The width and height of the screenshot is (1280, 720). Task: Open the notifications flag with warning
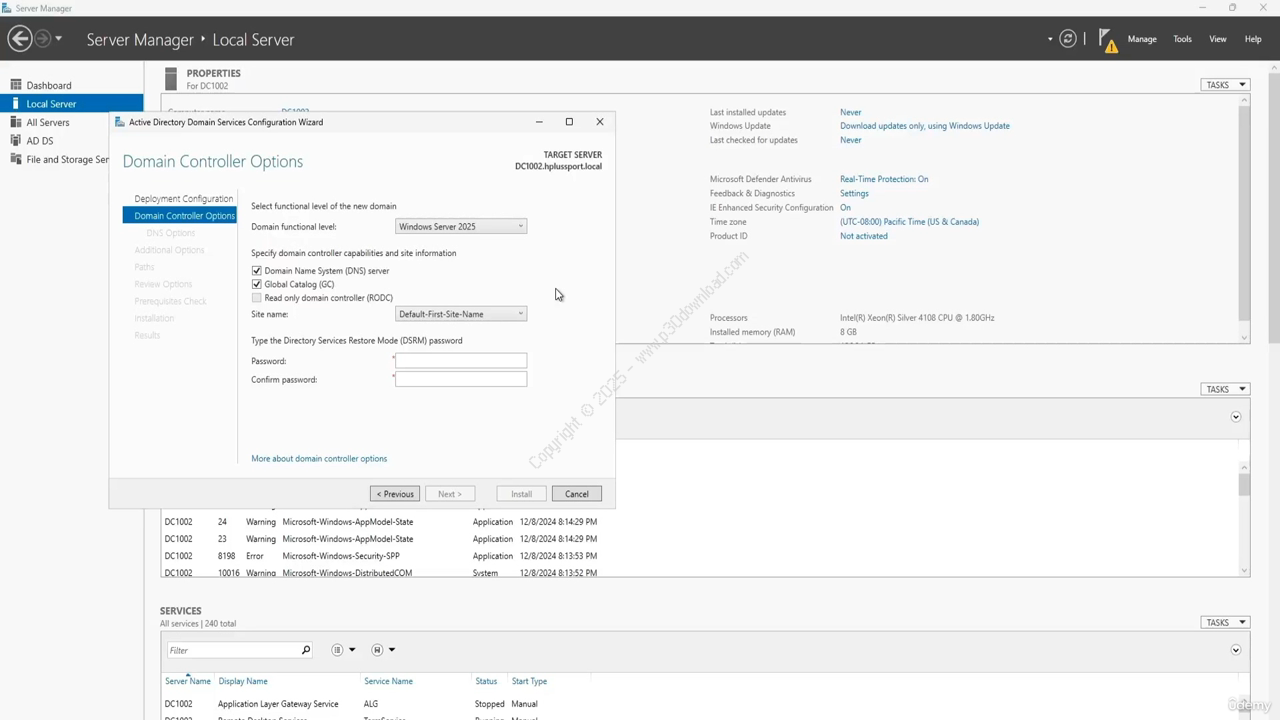[x=1108, y=40]
